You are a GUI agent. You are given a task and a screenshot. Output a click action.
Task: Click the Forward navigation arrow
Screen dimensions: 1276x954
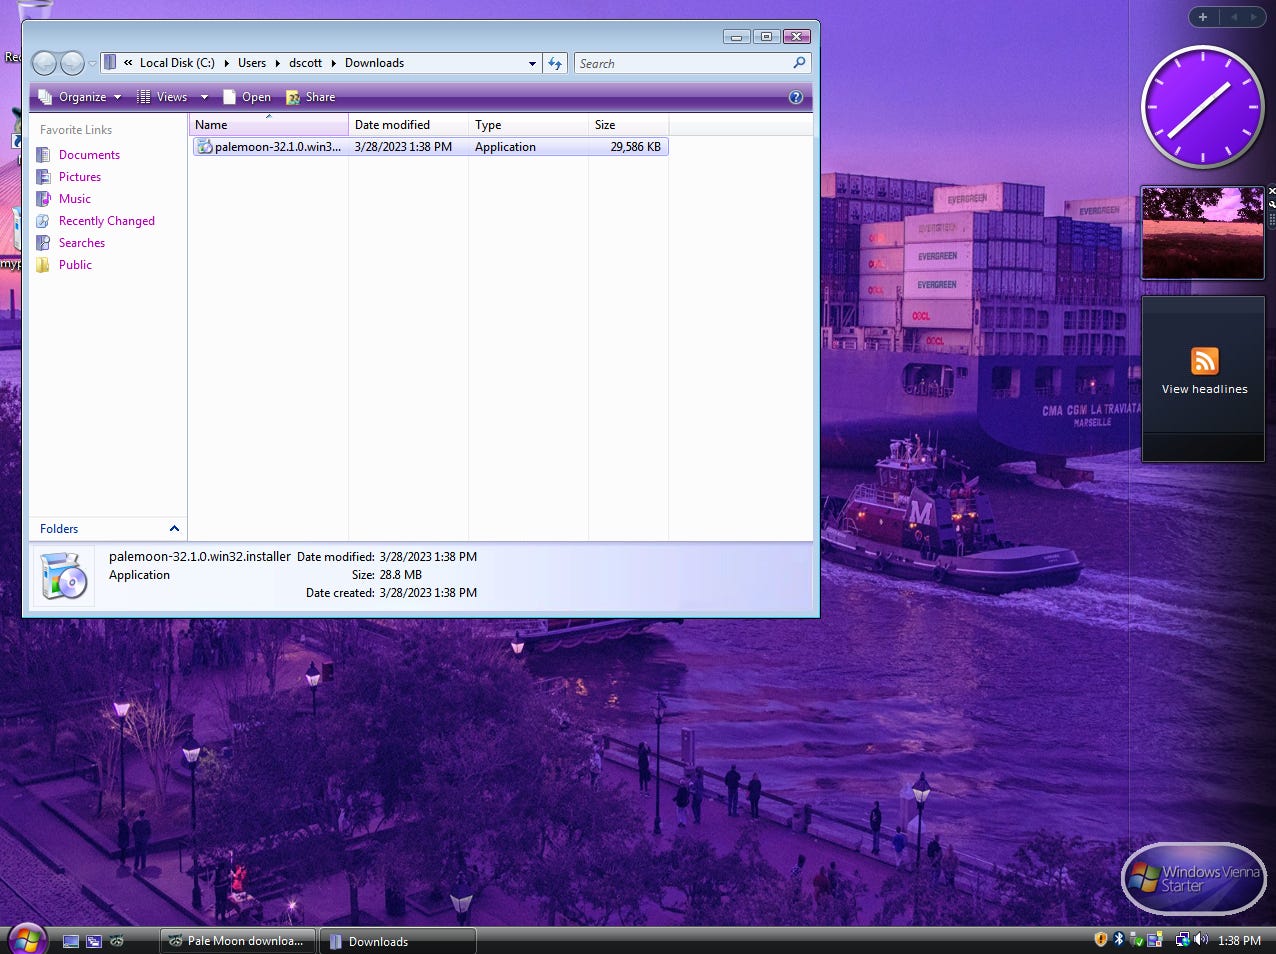(x=70, y=63)
